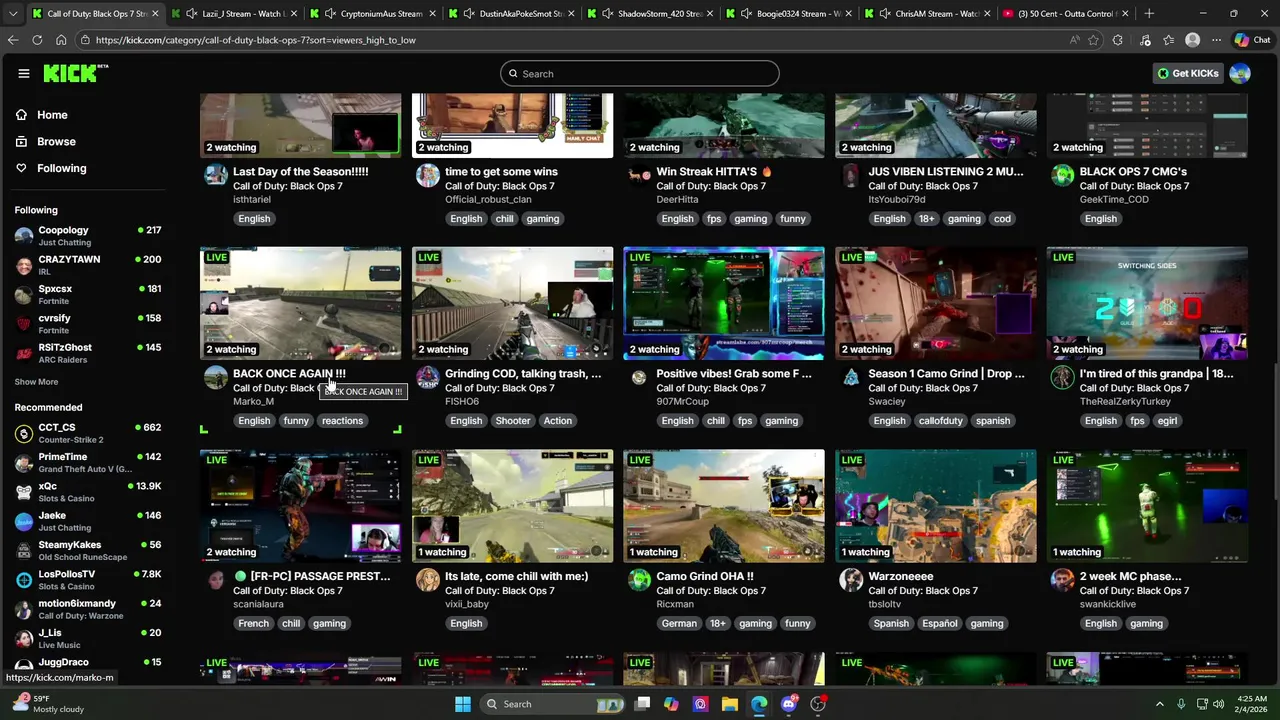The image size is (1280, 720).
Task: Click RSiTzGhost avatar in sidebar
Action: click(x=24, y=353)
